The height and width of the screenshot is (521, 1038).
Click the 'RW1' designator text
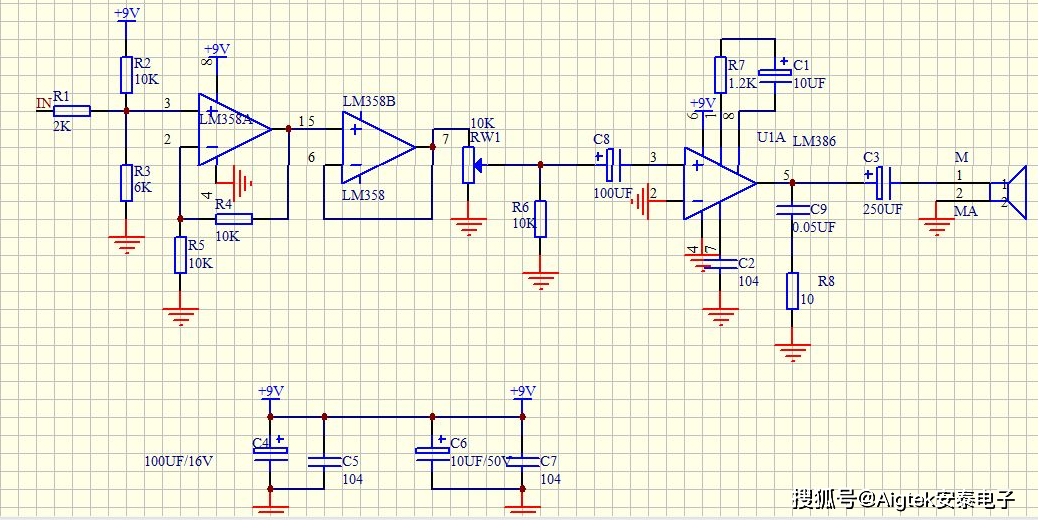point(483,137)
